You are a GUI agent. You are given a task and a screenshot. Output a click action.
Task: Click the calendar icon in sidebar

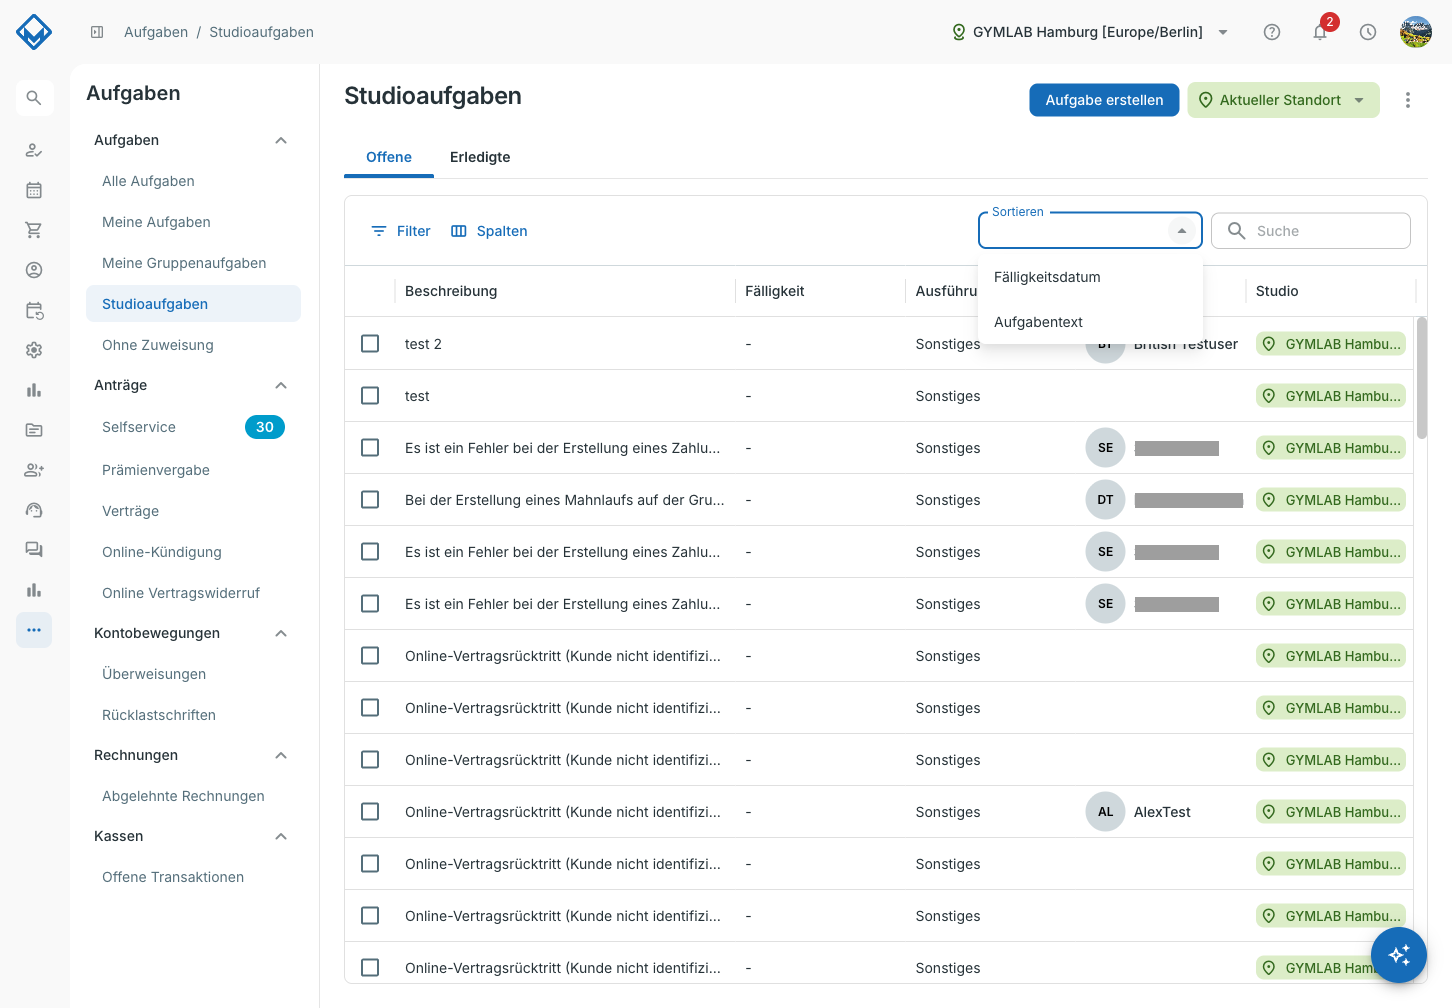point(34,190)
